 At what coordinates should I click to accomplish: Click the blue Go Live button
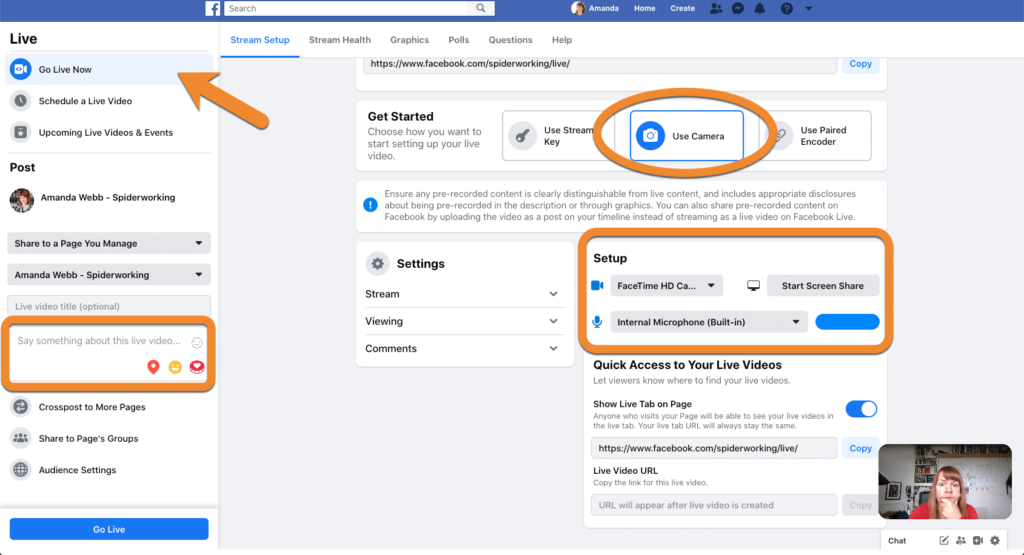tap(109, 529)
